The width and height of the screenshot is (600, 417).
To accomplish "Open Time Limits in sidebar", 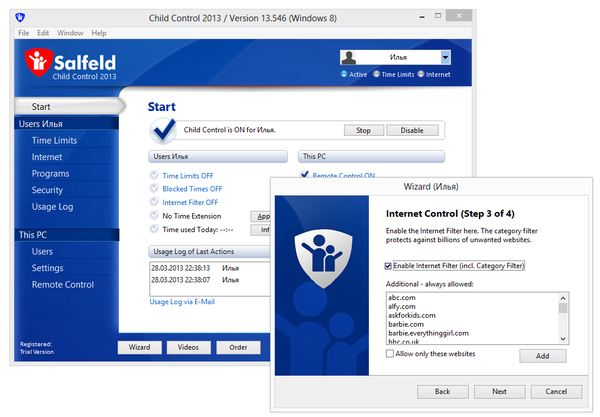I will click(x=54, y=140).
